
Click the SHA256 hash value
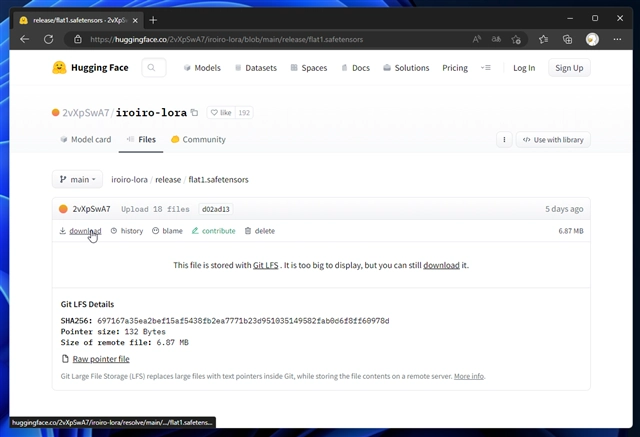[243, 321]
